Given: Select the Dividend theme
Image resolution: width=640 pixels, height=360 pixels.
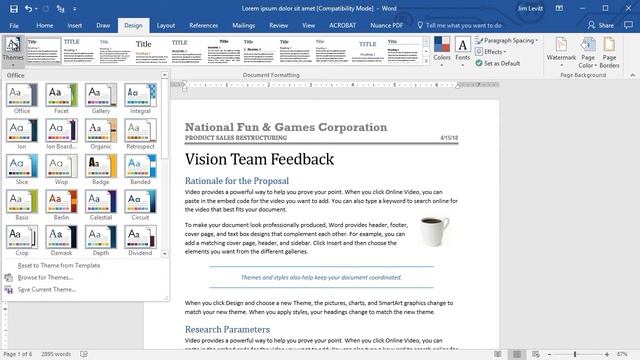Looking at the screenshot, I should 140,240.
